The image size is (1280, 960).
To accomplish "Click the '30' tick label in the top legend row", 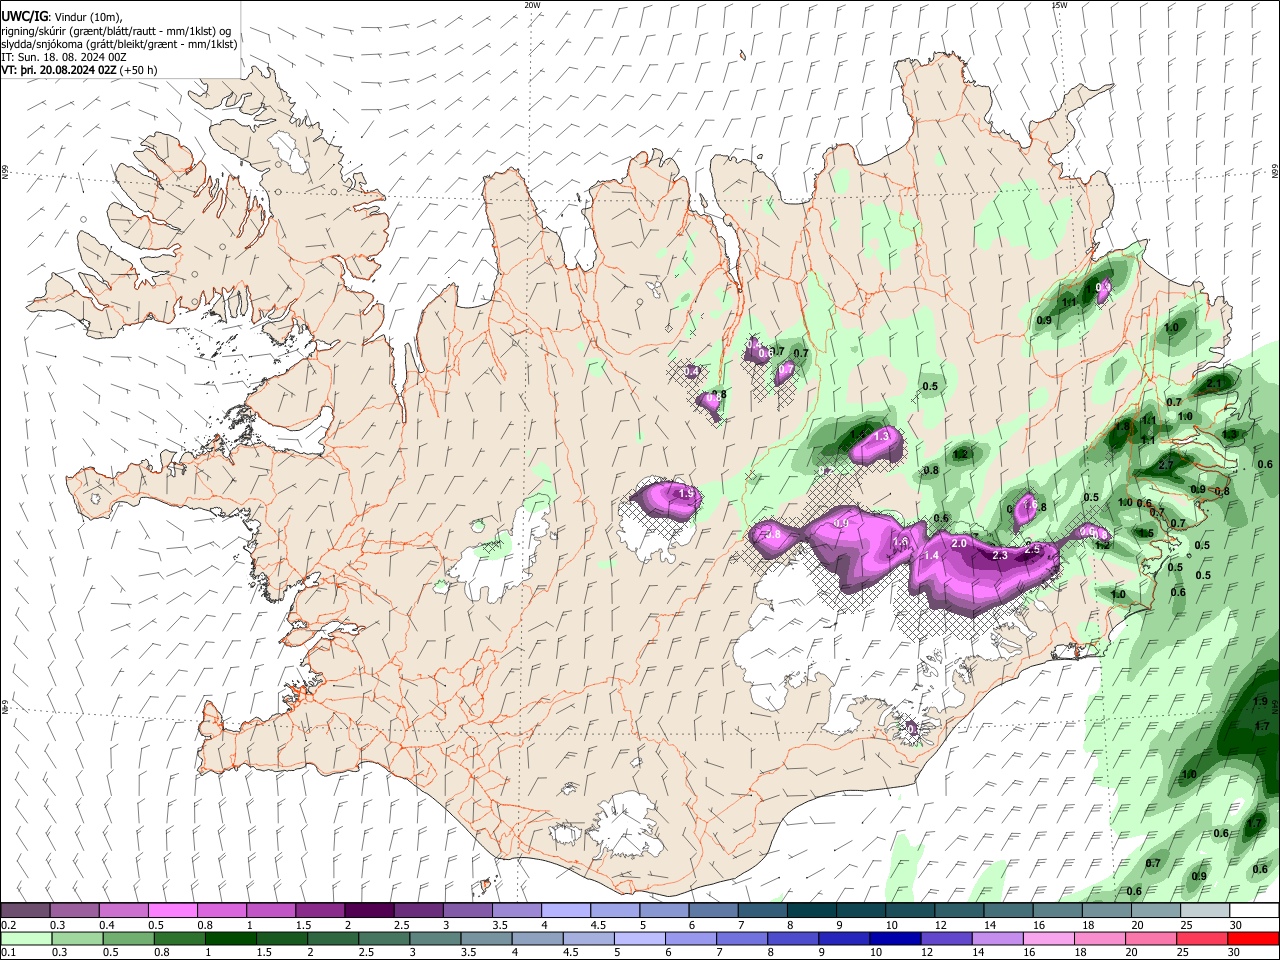I will (x=1236, y=925).
